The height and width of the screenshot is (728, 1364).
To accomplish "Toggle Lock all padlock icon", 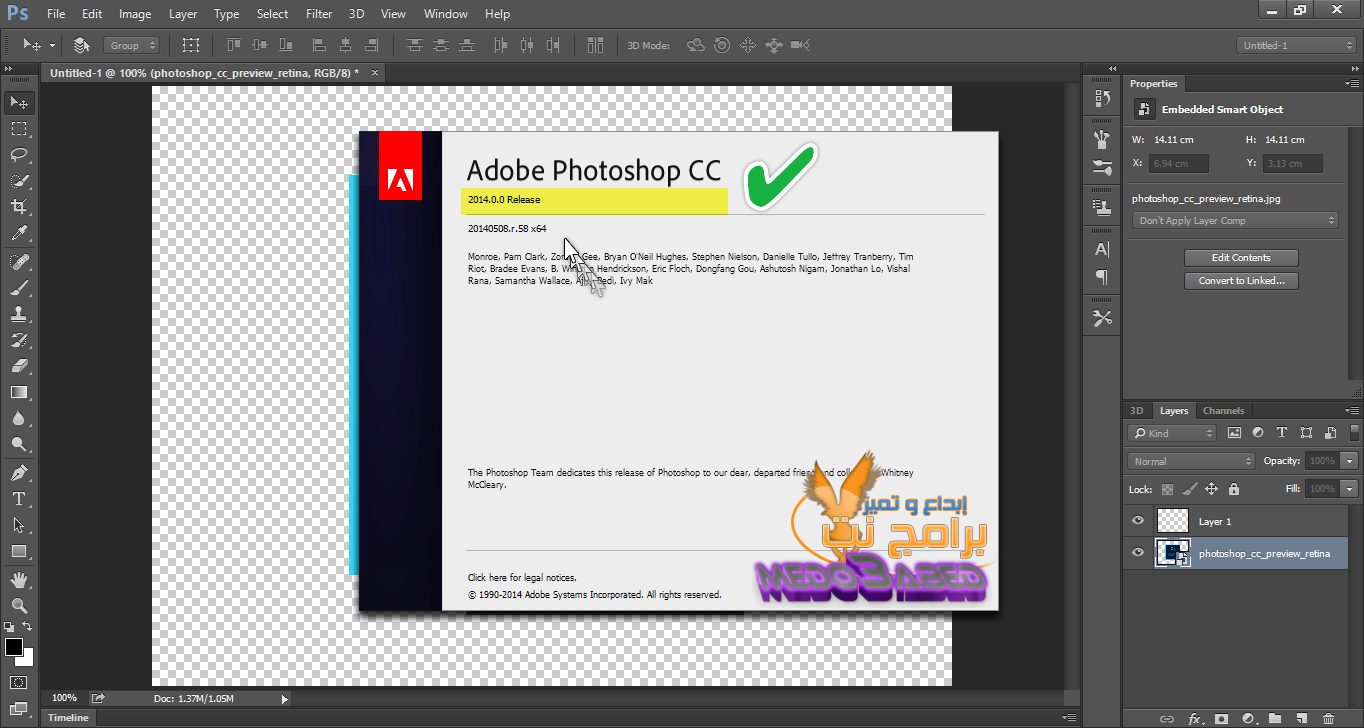I will click(1233, 489).
